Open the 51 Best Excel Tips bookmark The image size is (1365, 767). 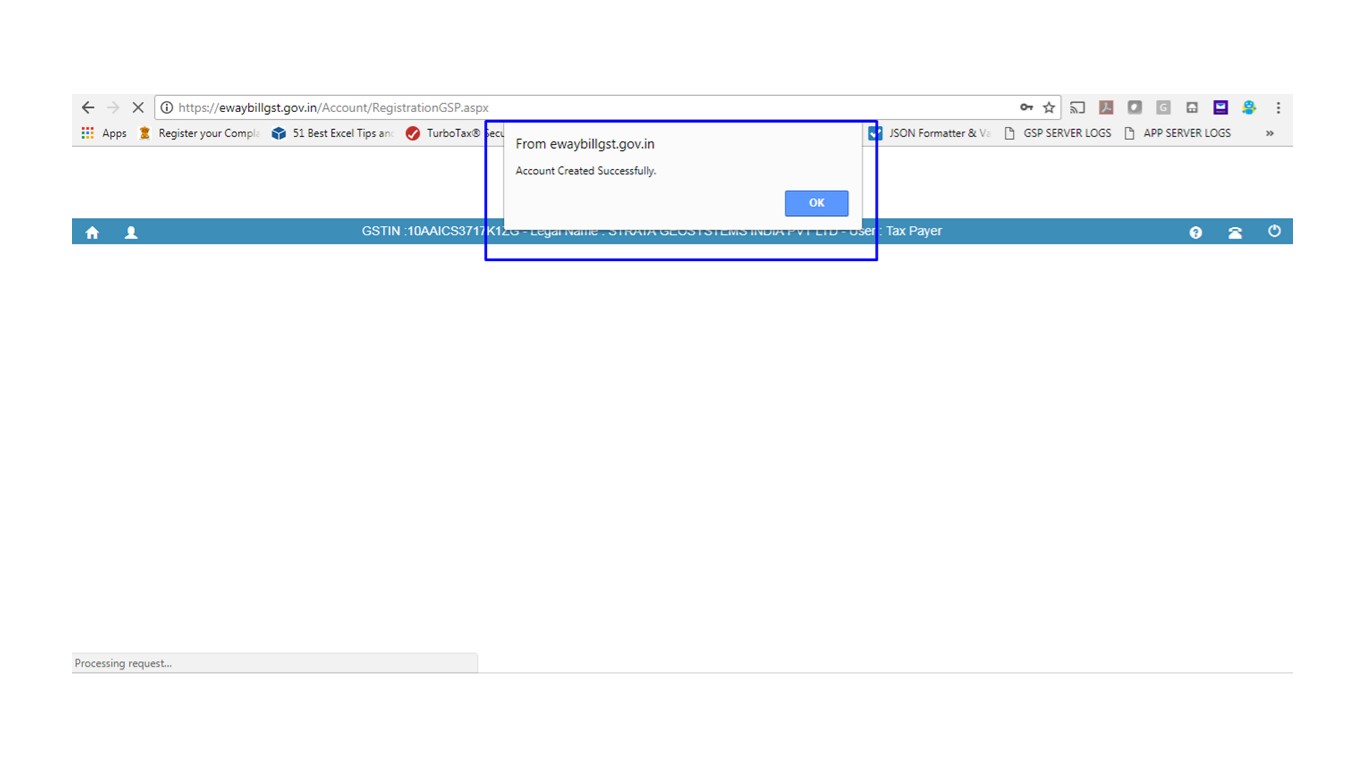(333, 133)
